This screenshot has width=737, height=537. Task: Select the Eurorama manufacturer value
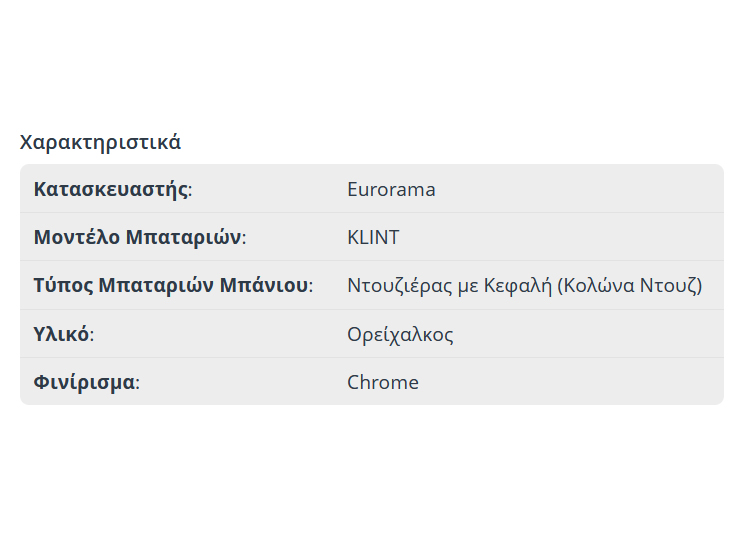tap(391, 189)
